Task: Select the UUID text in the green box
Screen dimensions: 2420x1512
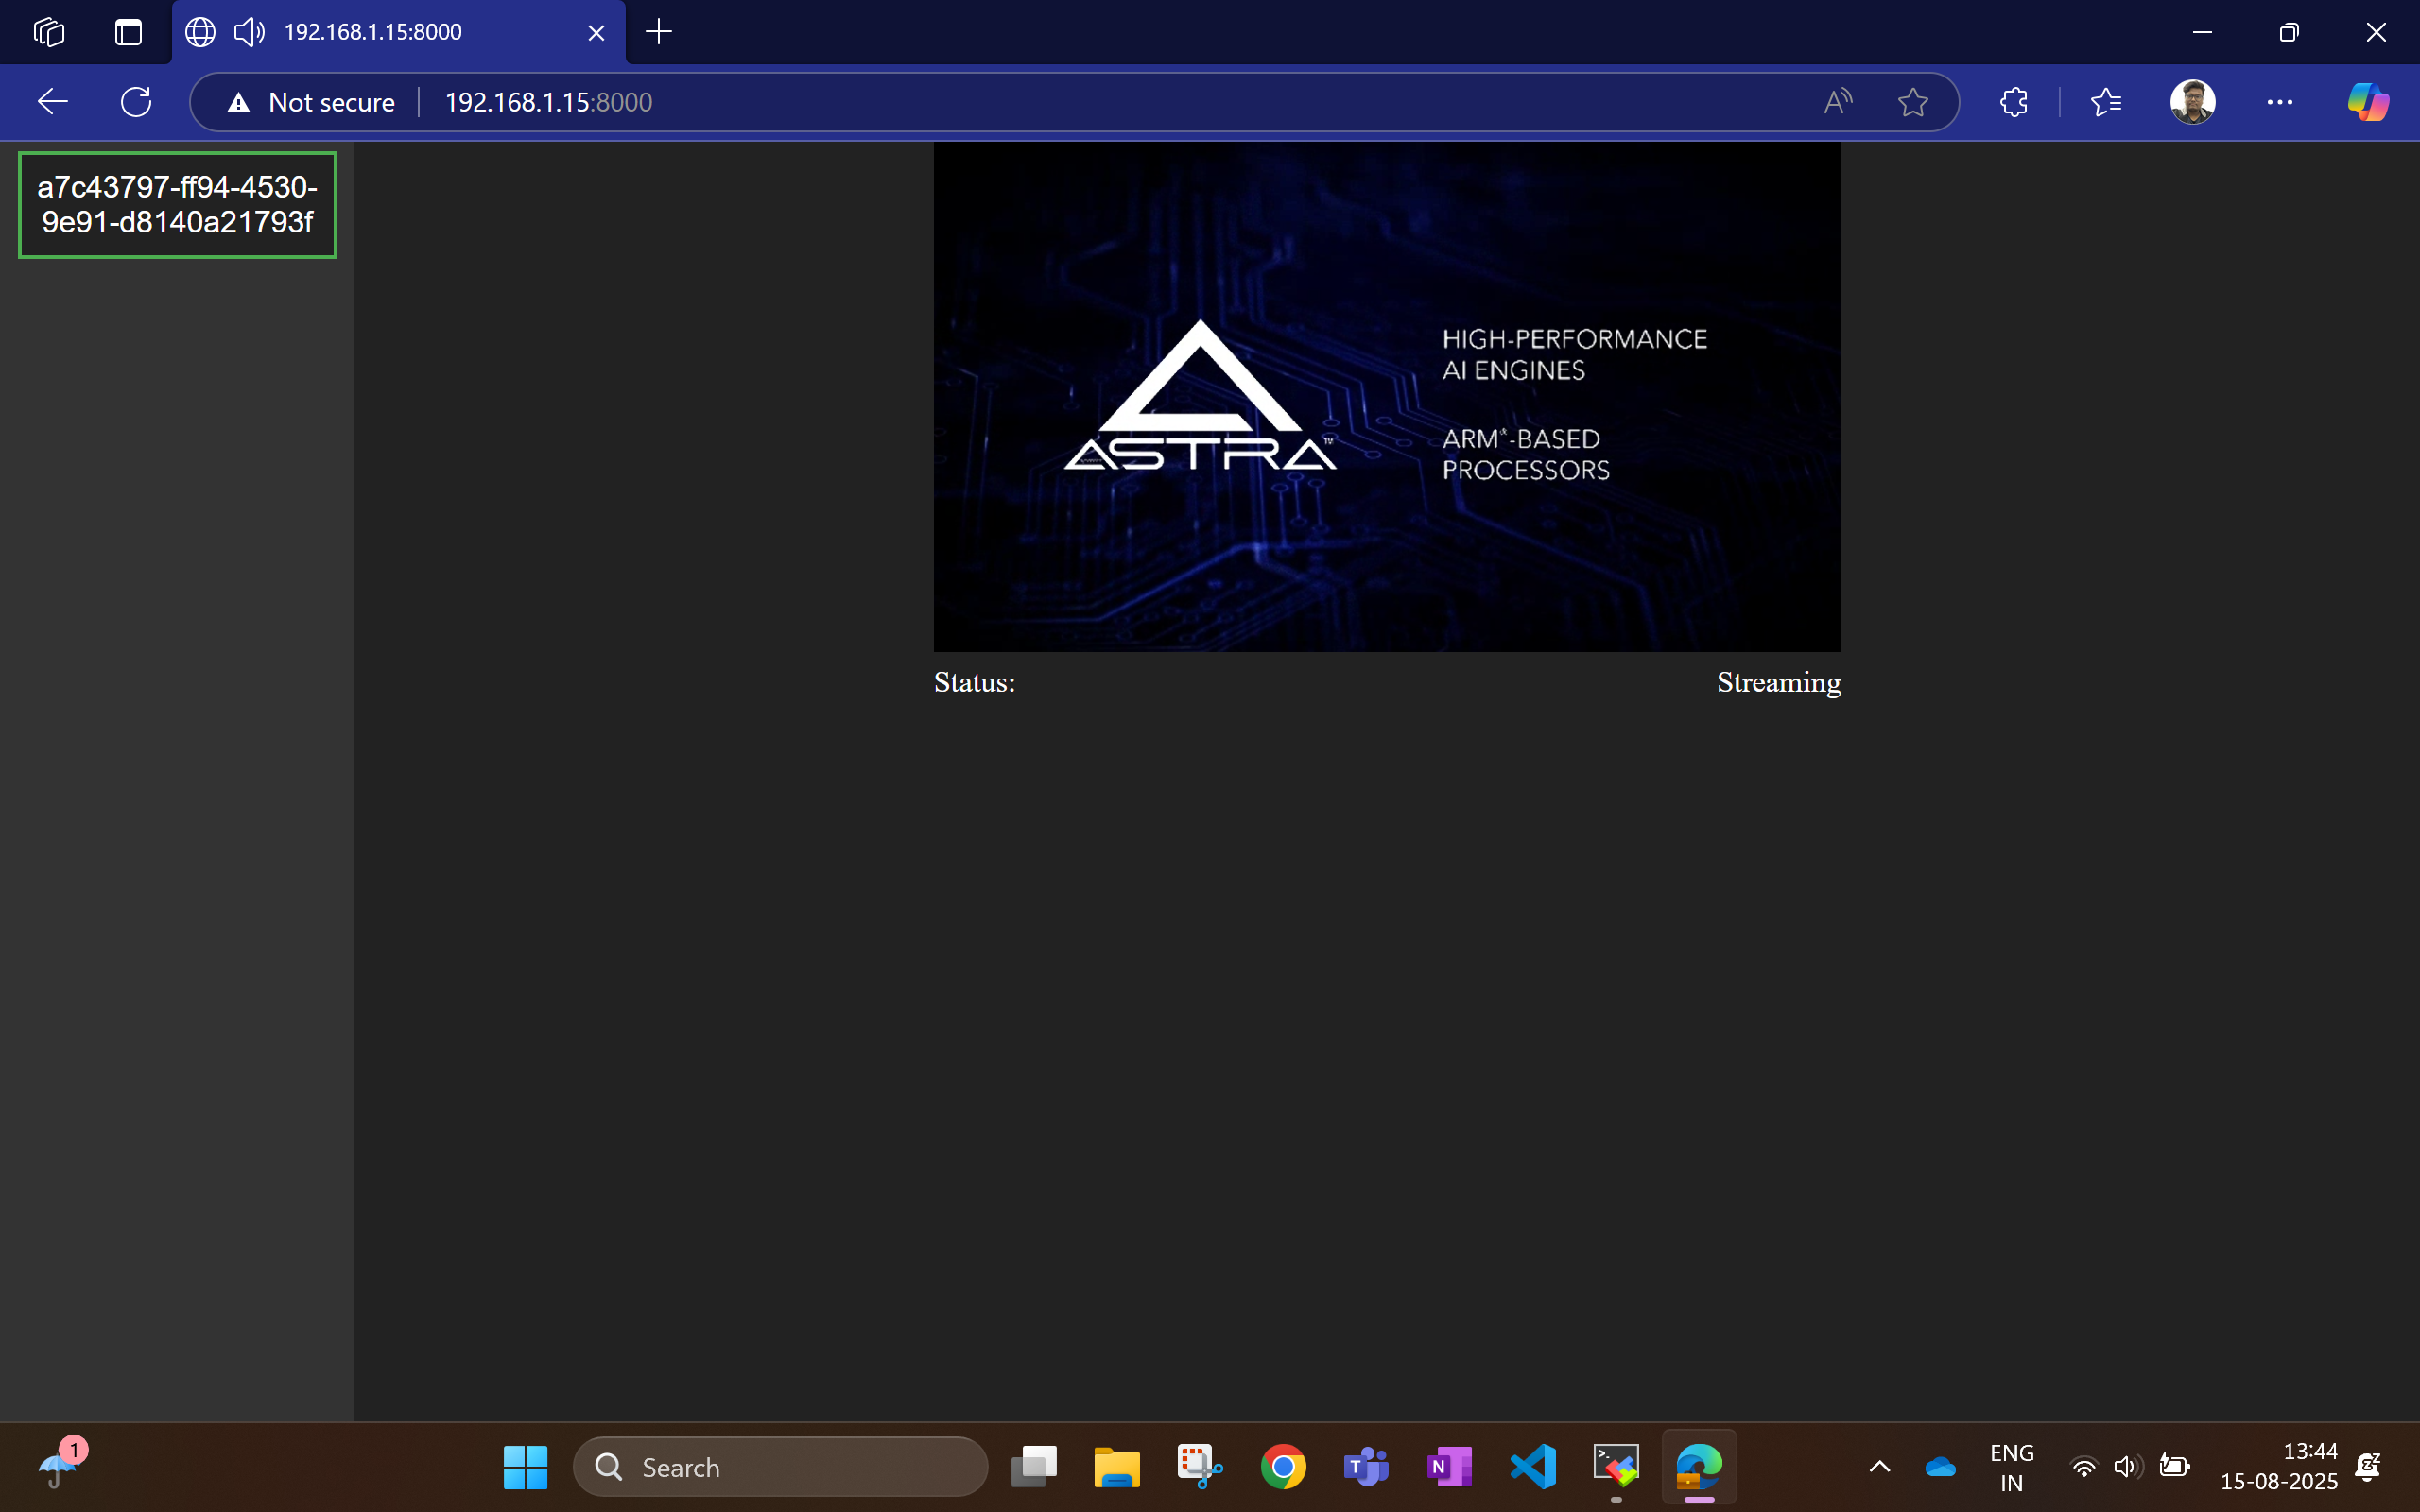Action: pos(178,204)
